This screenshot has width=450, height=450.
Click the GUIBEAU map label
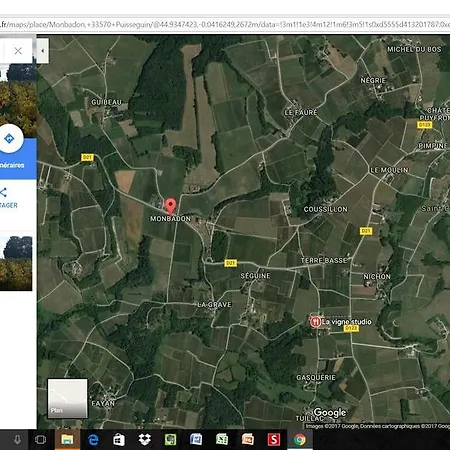107,102
